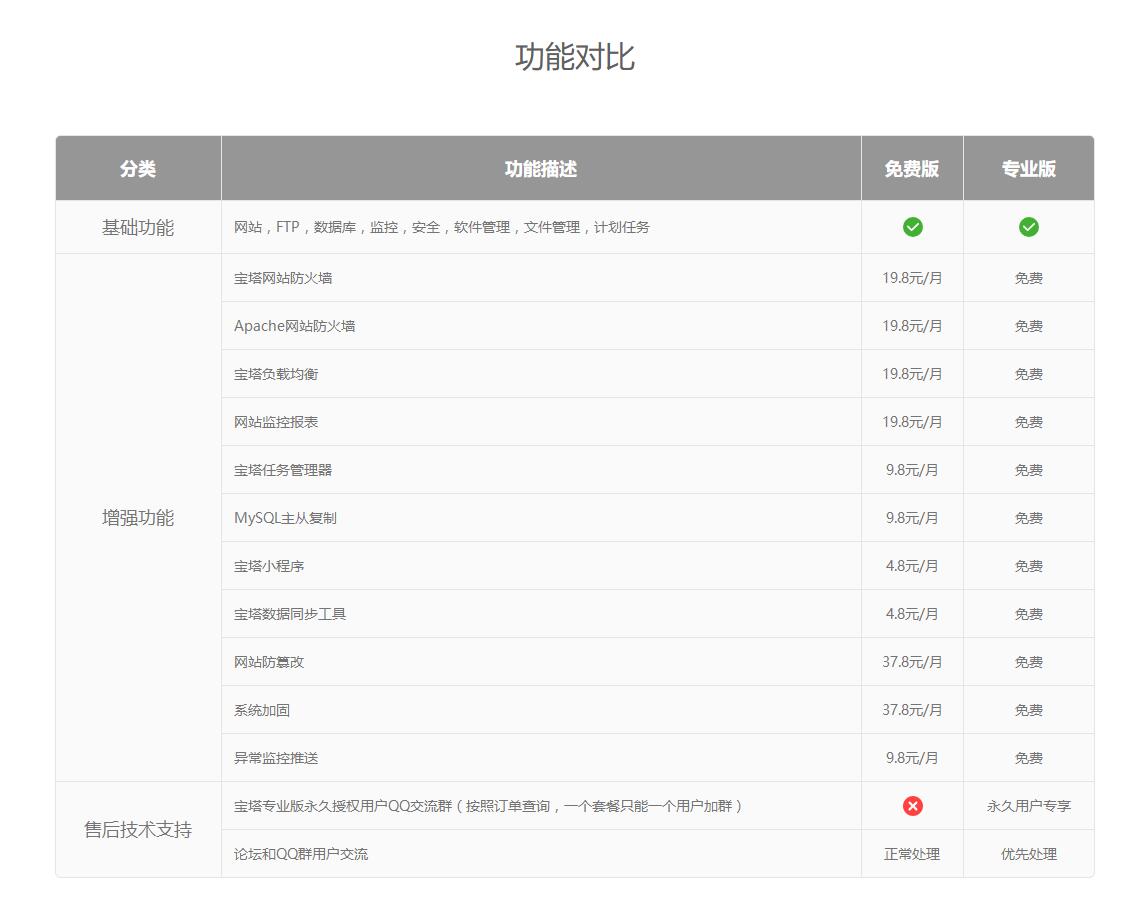
Task: Click the 37.8元/月 price for 网站防篡改
Action: point(912,662)
